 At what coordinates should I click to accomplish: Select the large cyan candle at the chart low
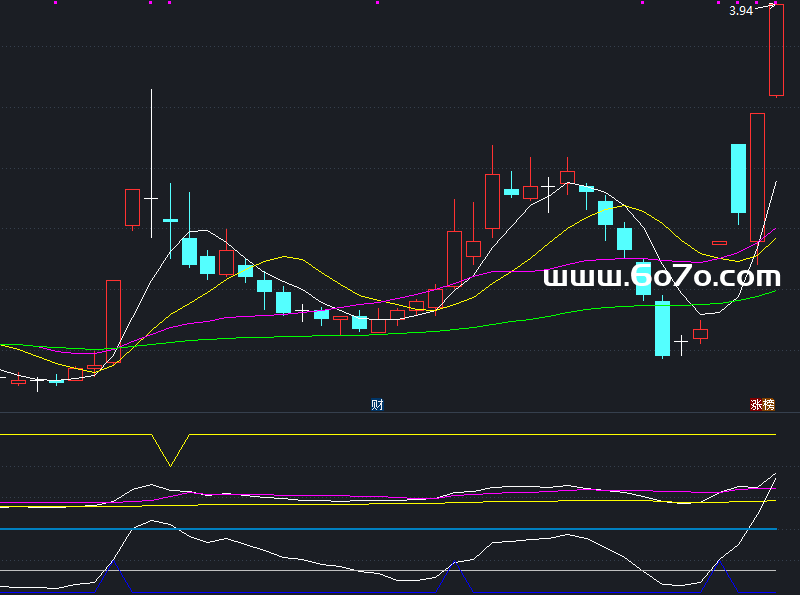click(x=662, y=328)
